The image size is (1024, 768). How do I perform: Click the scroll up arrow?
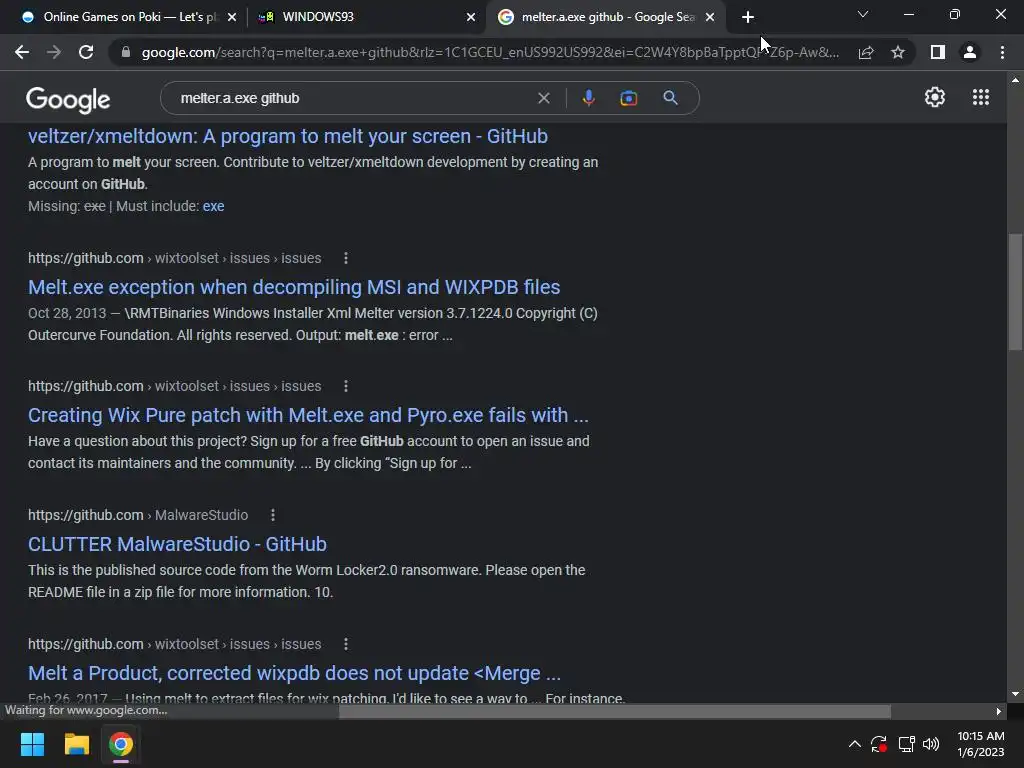click(1015, 80)
